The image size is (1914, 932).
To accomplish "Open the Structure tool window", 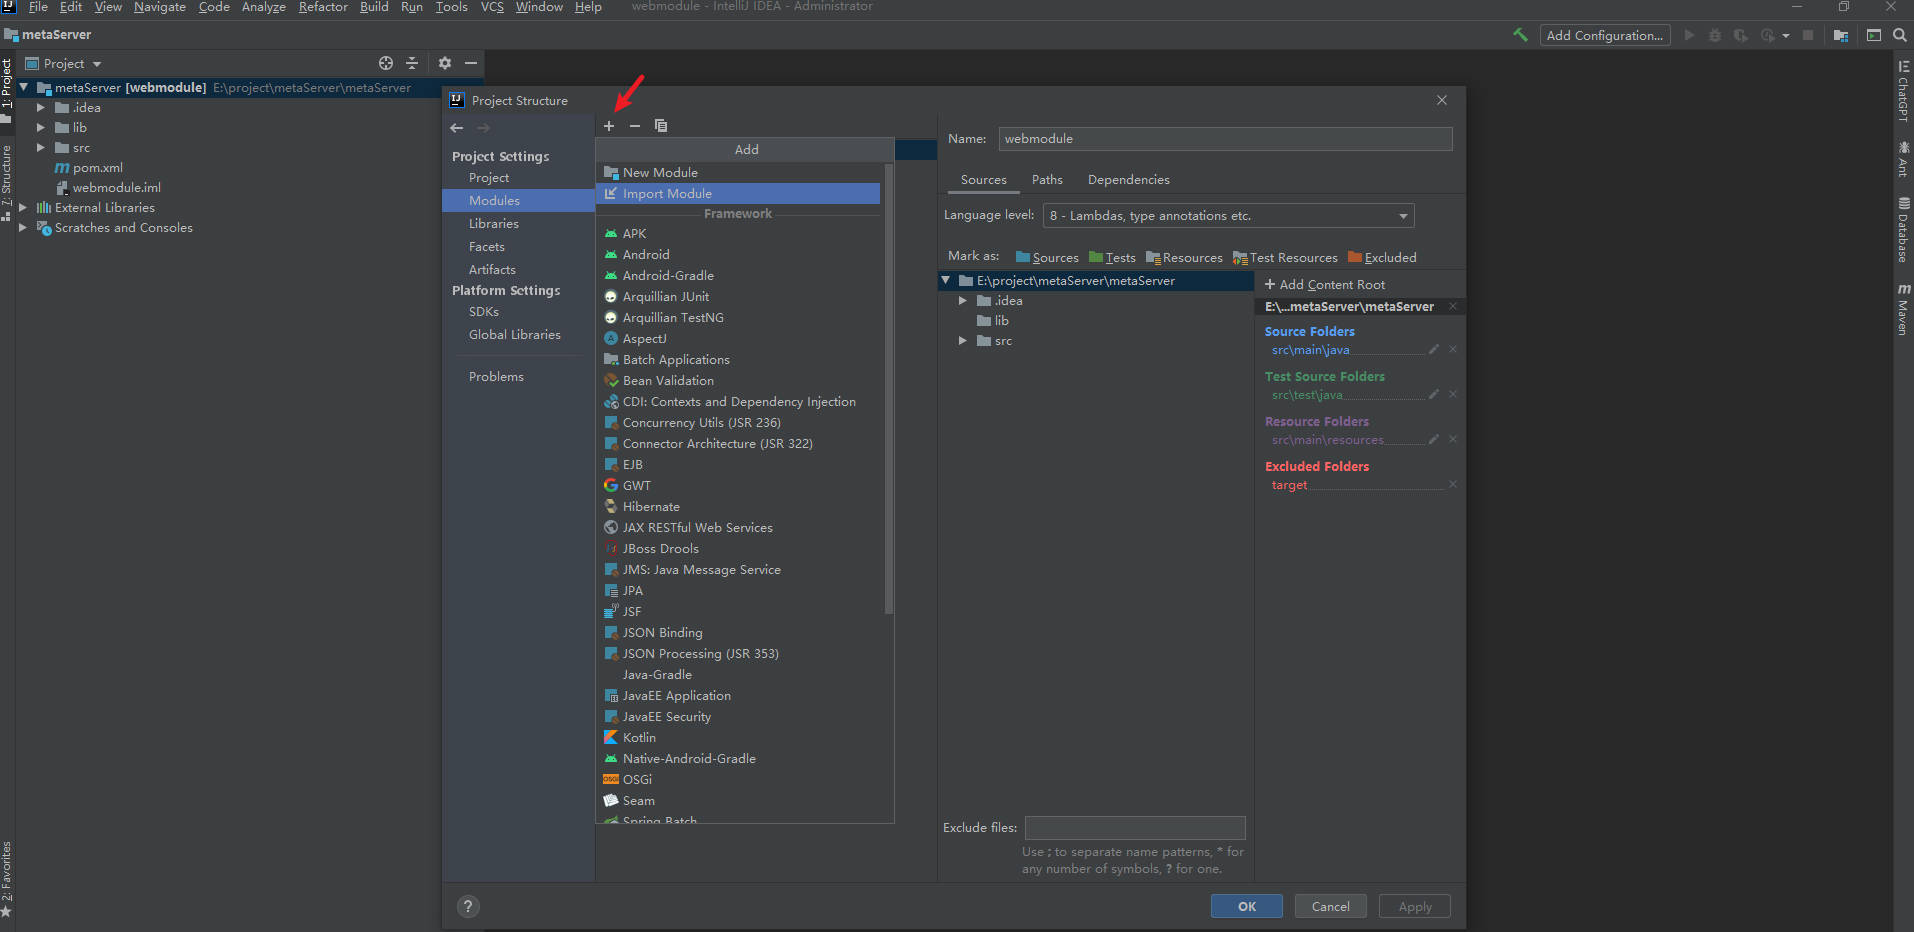I will tap(7, 183).
